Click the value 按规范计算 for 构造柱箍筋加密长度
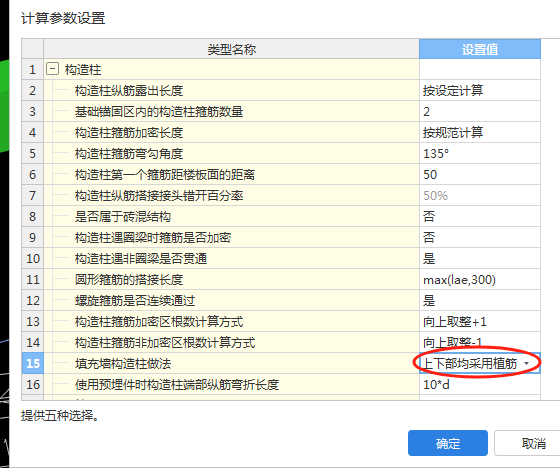Image resolution: width=560 pixels, height=468 pixels. coord(480,133)
